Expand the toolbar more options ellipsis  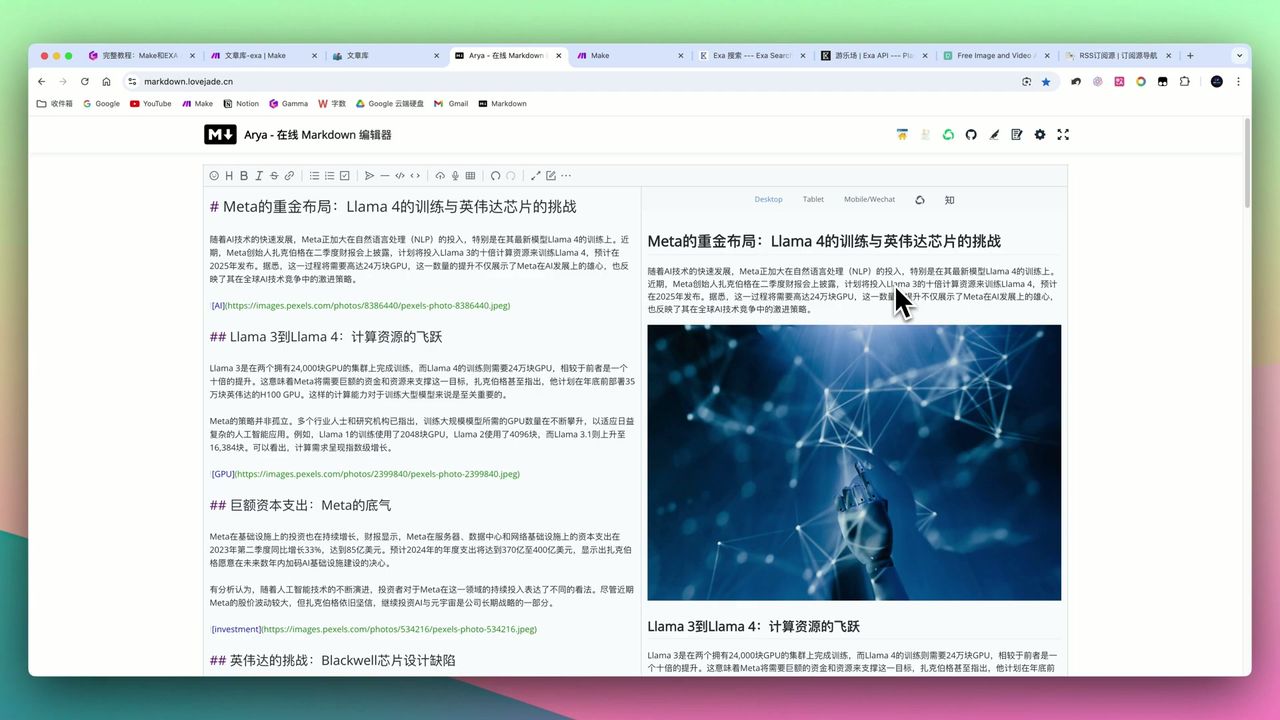(x=565, y=176)
